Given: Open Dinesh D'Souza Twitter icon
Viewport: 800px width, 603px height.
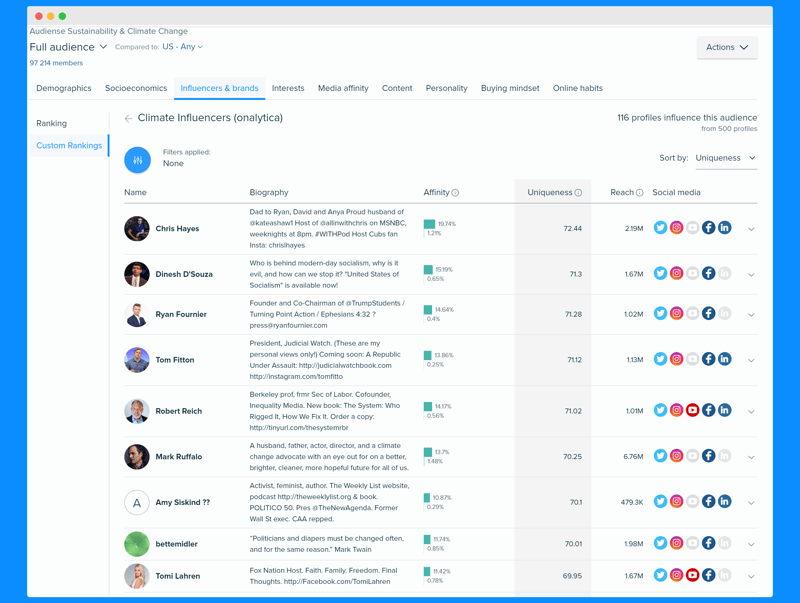Looking at the screenshot, I should pos(660,273).
